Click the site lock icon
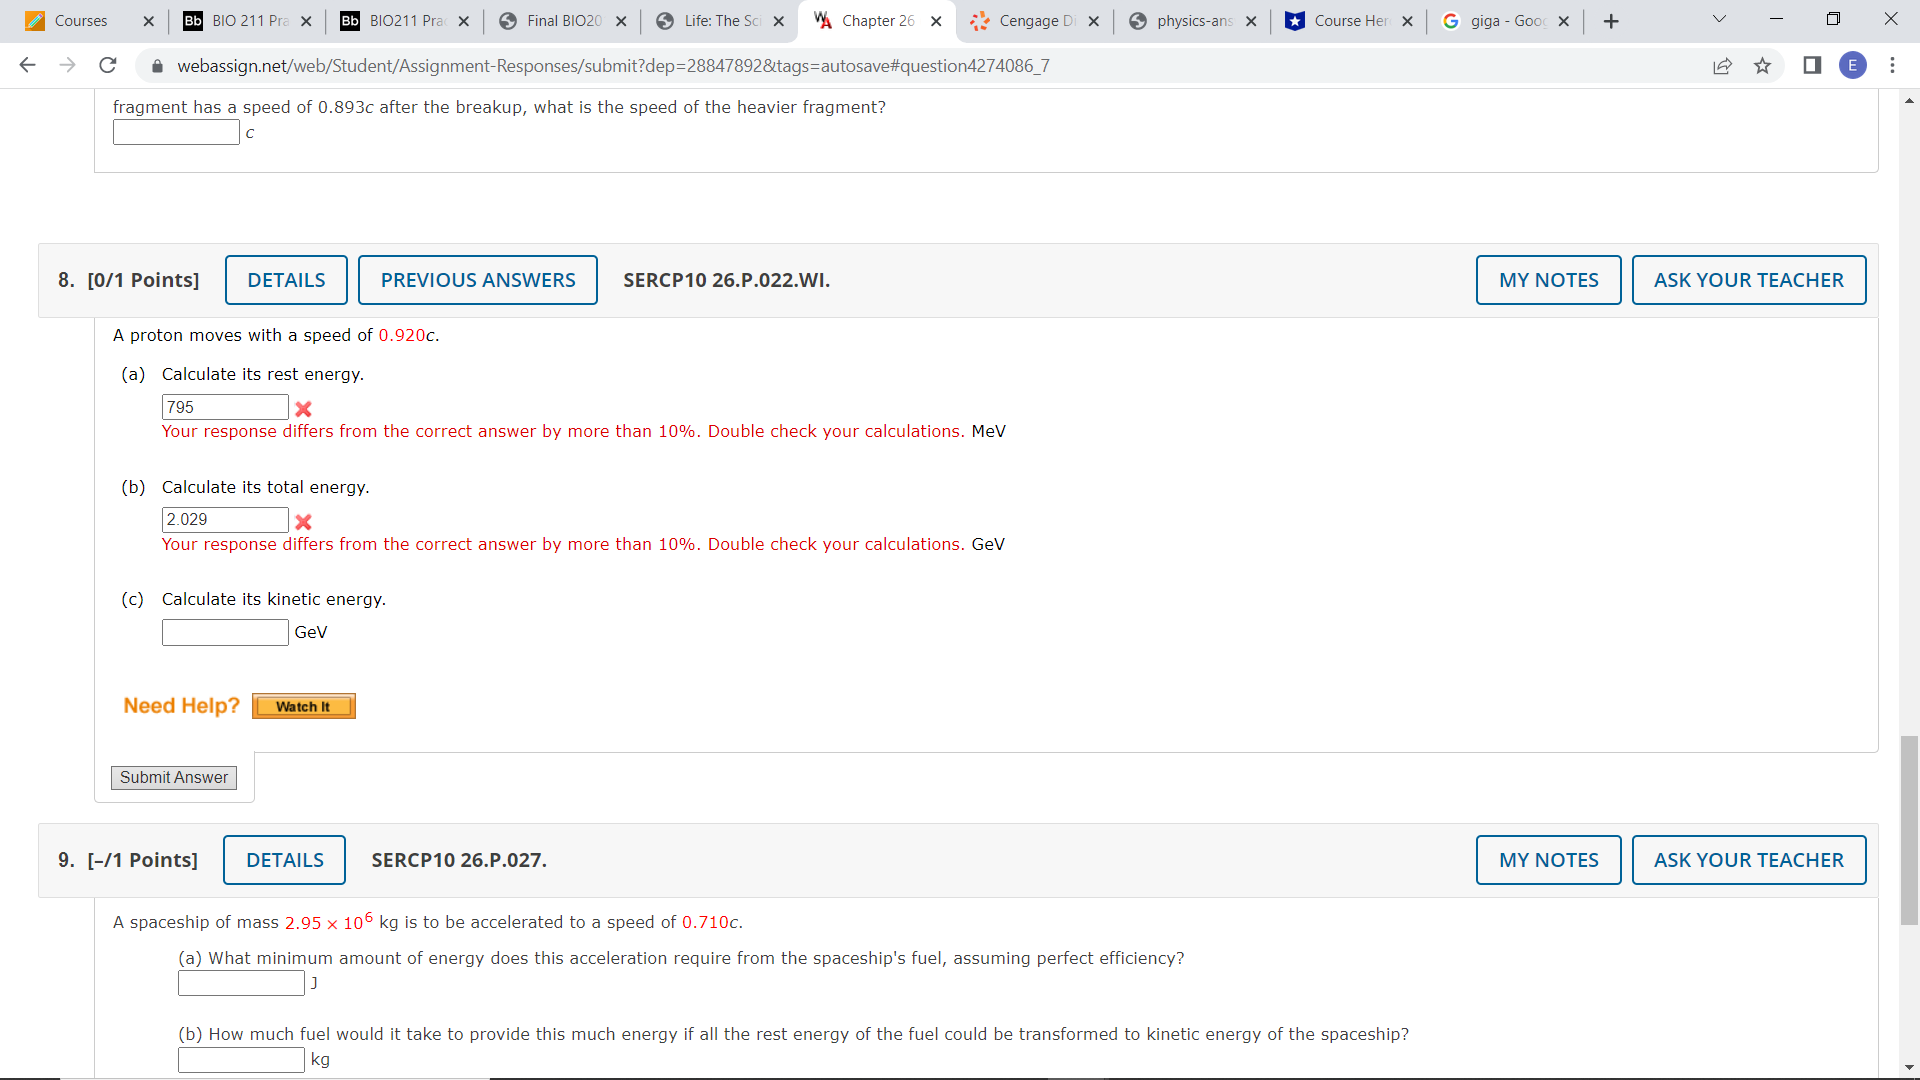The height and width of the screenshot is (1080, 1920). (157, 66)
